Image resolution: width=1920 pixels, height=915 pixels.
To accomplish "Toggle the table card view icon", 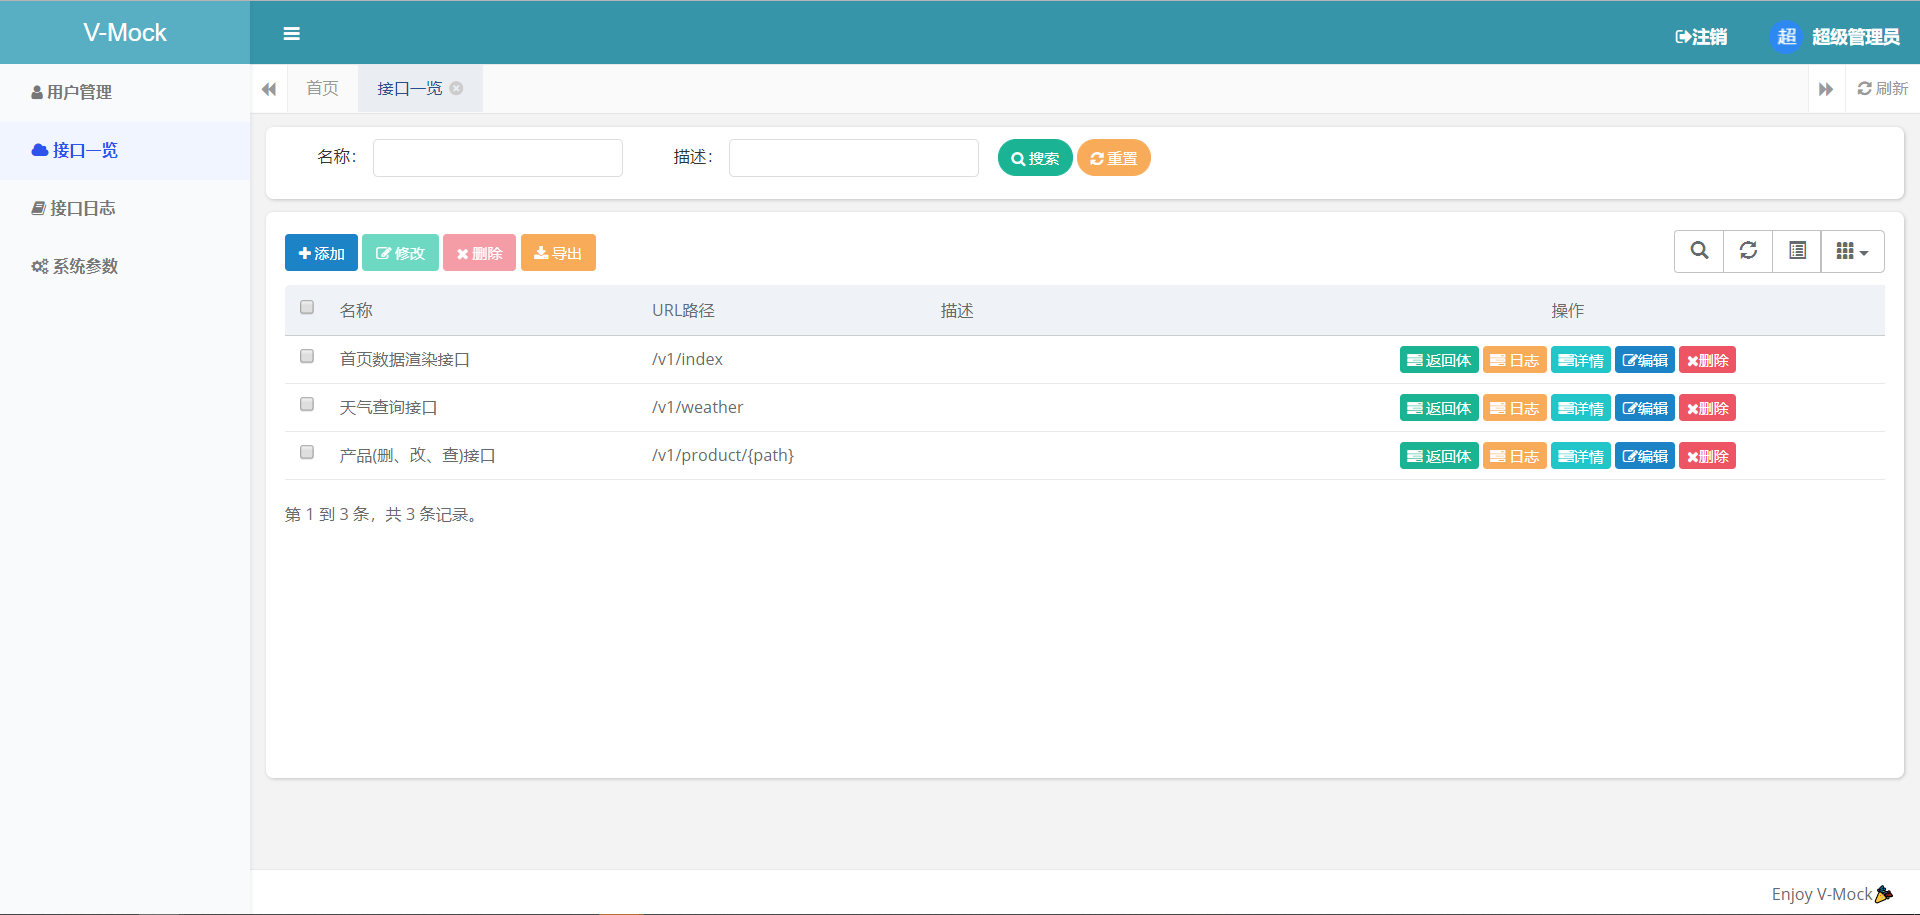I will click(x=1797, y=251).
